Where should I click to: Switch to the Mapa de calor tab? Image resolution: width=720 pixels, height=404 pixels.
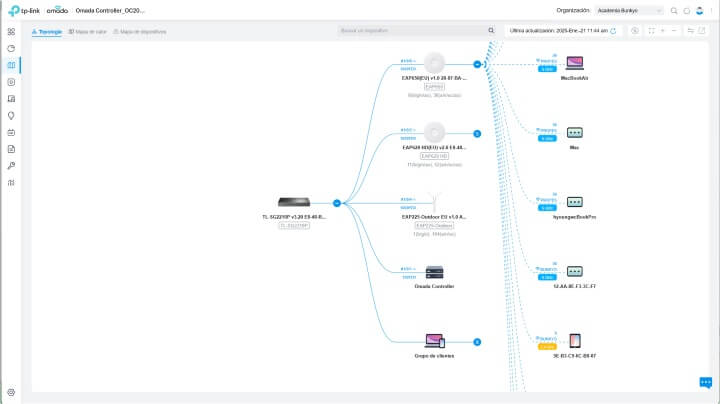click(x=87, y=32)
